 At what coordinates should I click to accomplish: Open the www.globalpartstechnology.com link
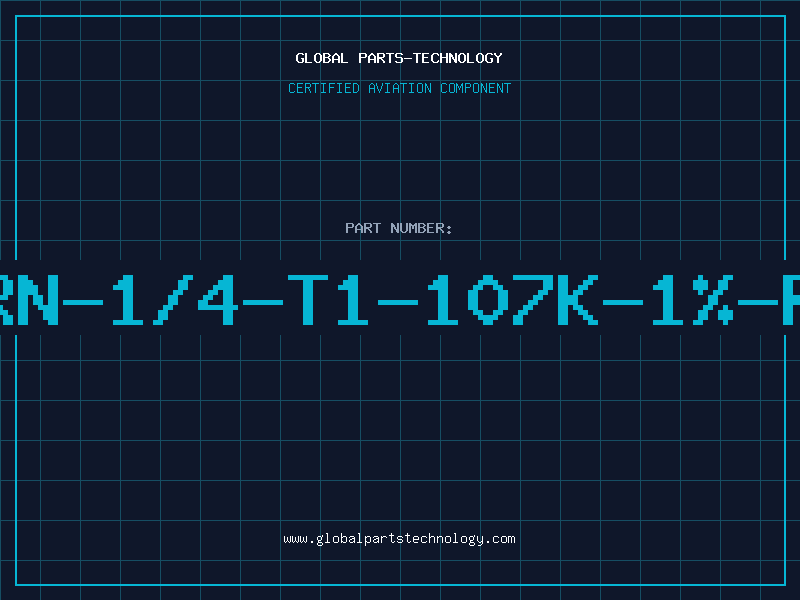pos(399,539)
